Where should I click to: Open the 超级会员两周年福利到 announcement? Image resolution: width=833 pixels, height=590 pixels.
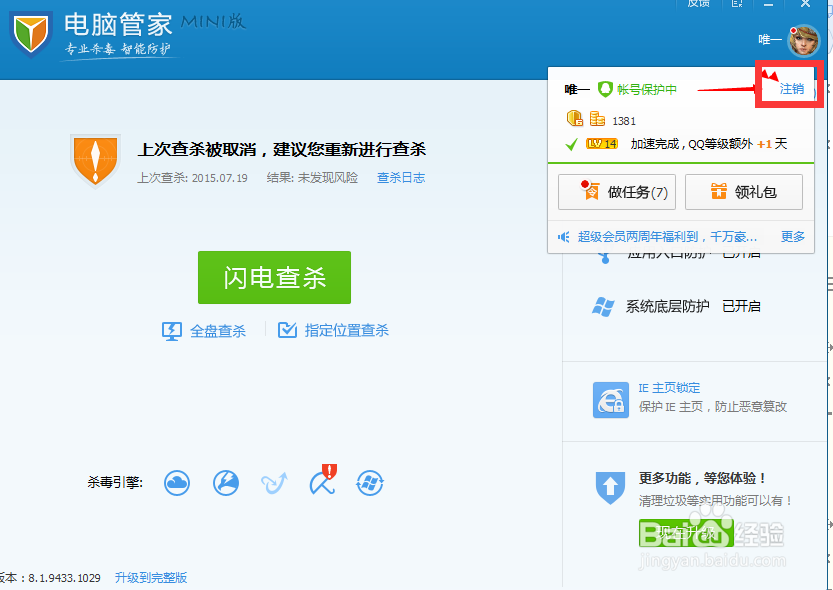pyautogui.click(x=667, y=236)
